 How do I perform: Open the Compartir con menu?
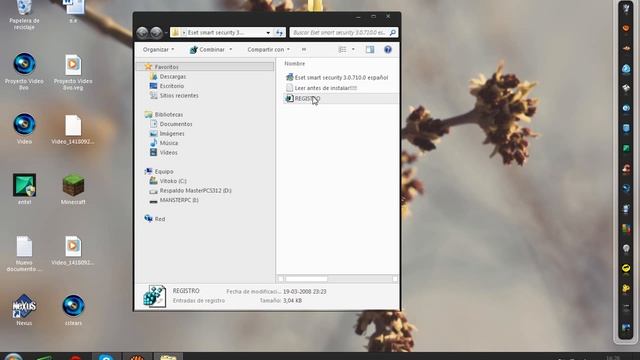coord(268,49)
